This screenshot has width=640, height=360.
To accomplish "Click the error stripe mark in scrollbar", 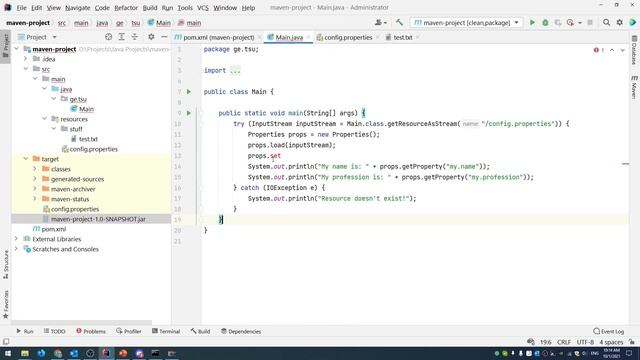I will (x=625, y=164).
